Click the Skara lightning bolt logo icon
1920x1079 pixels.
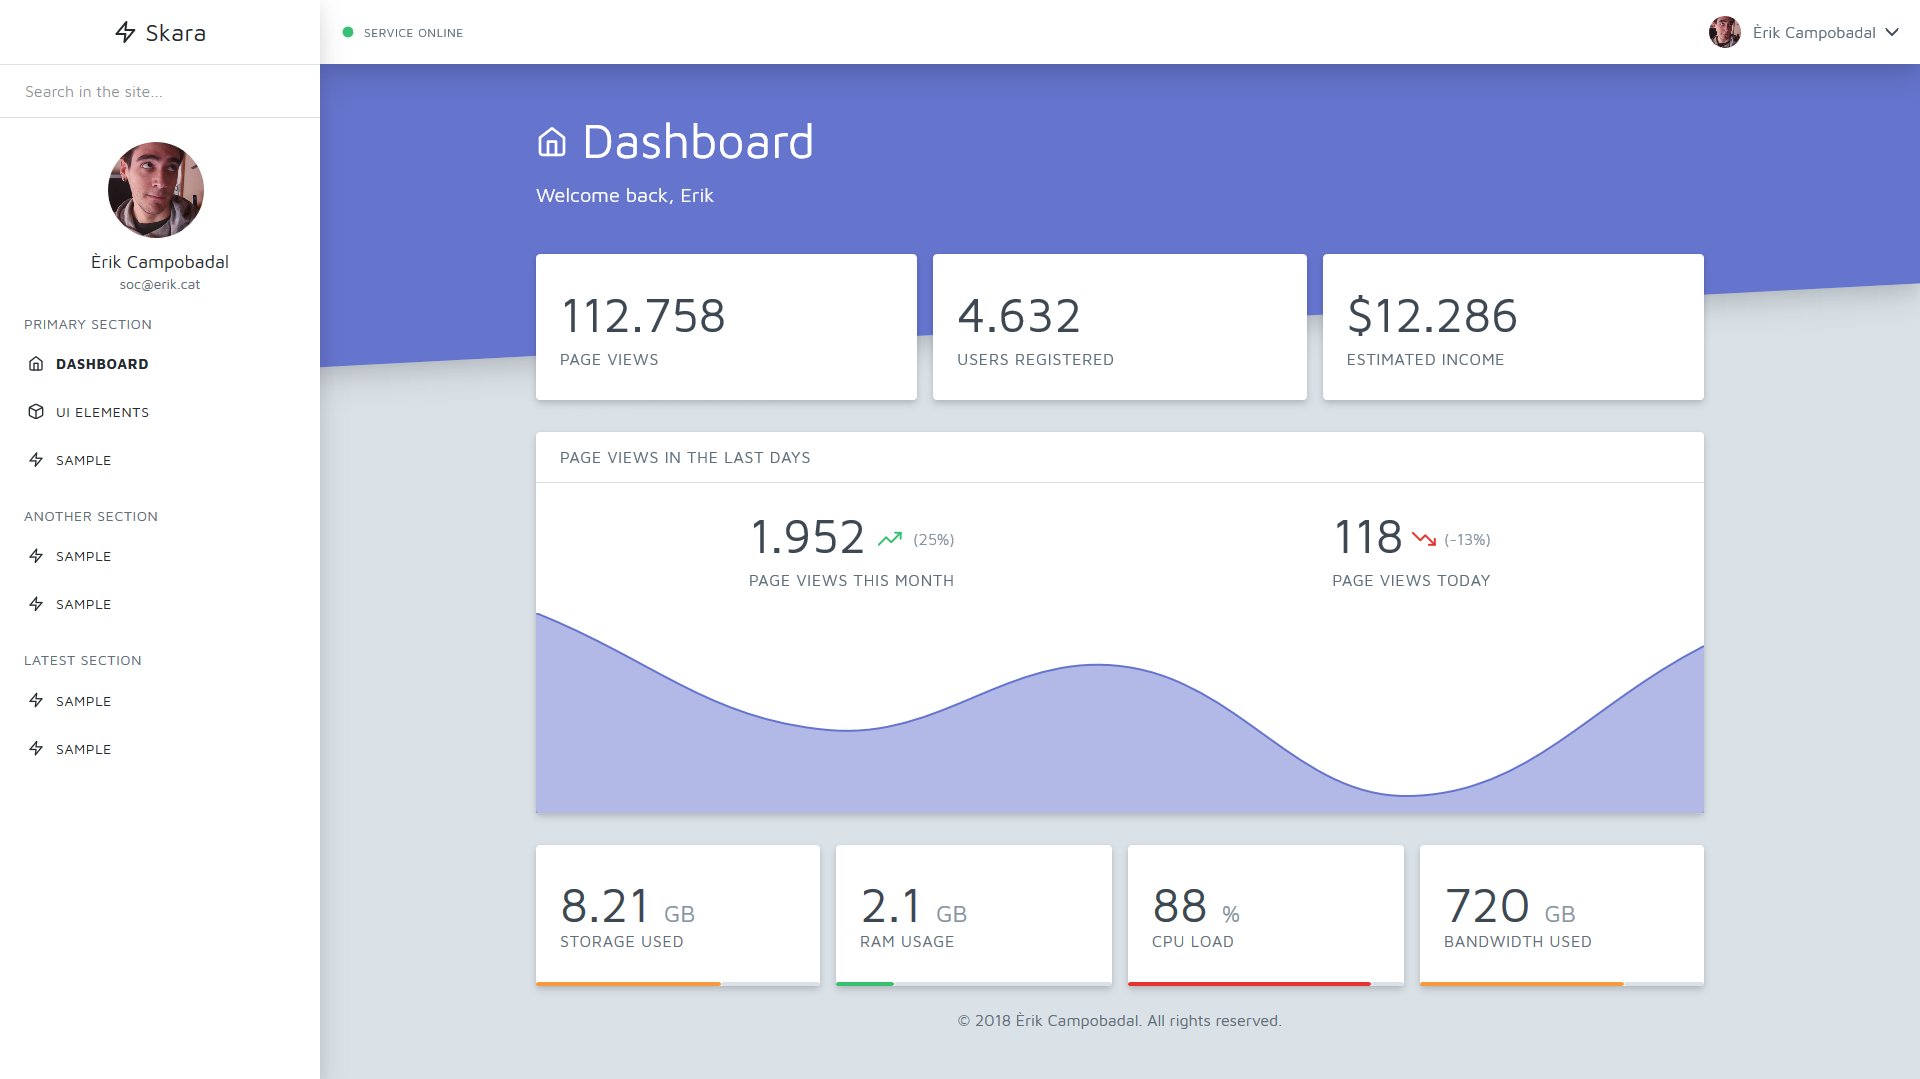pos(125,32)
